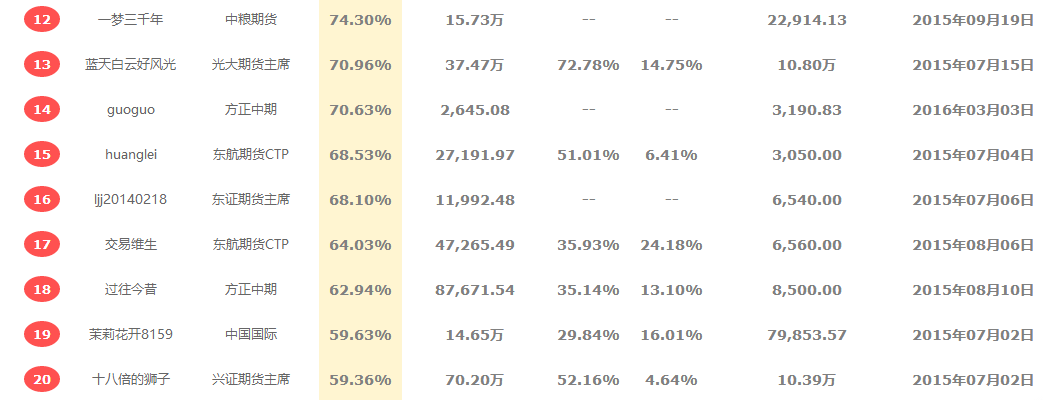
Task: Click the red rank 12 badge
Action: coord(42,20)
